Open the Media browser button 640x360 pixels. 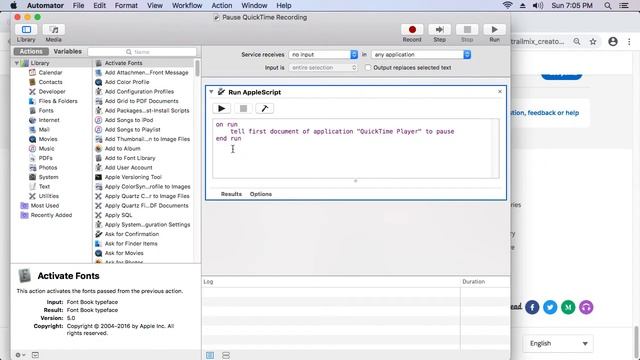pyautogui.click(x=53, y=30)
